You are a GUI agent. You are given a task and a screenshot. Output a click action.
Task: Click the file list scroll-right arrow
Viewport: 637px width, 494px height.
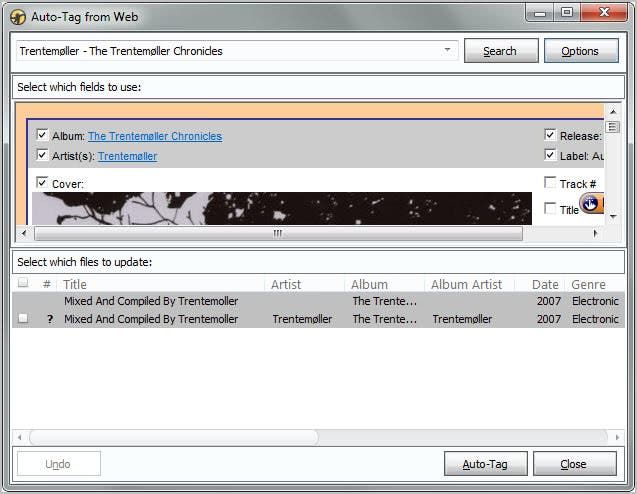pos(617,438)
